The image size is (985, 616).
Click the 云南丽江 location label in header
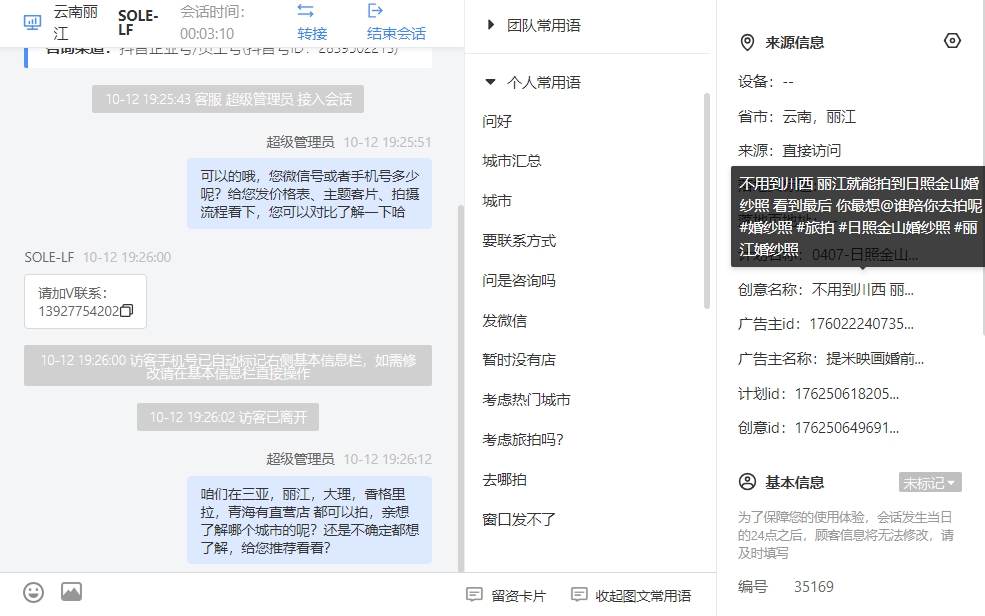coord(76,23)
